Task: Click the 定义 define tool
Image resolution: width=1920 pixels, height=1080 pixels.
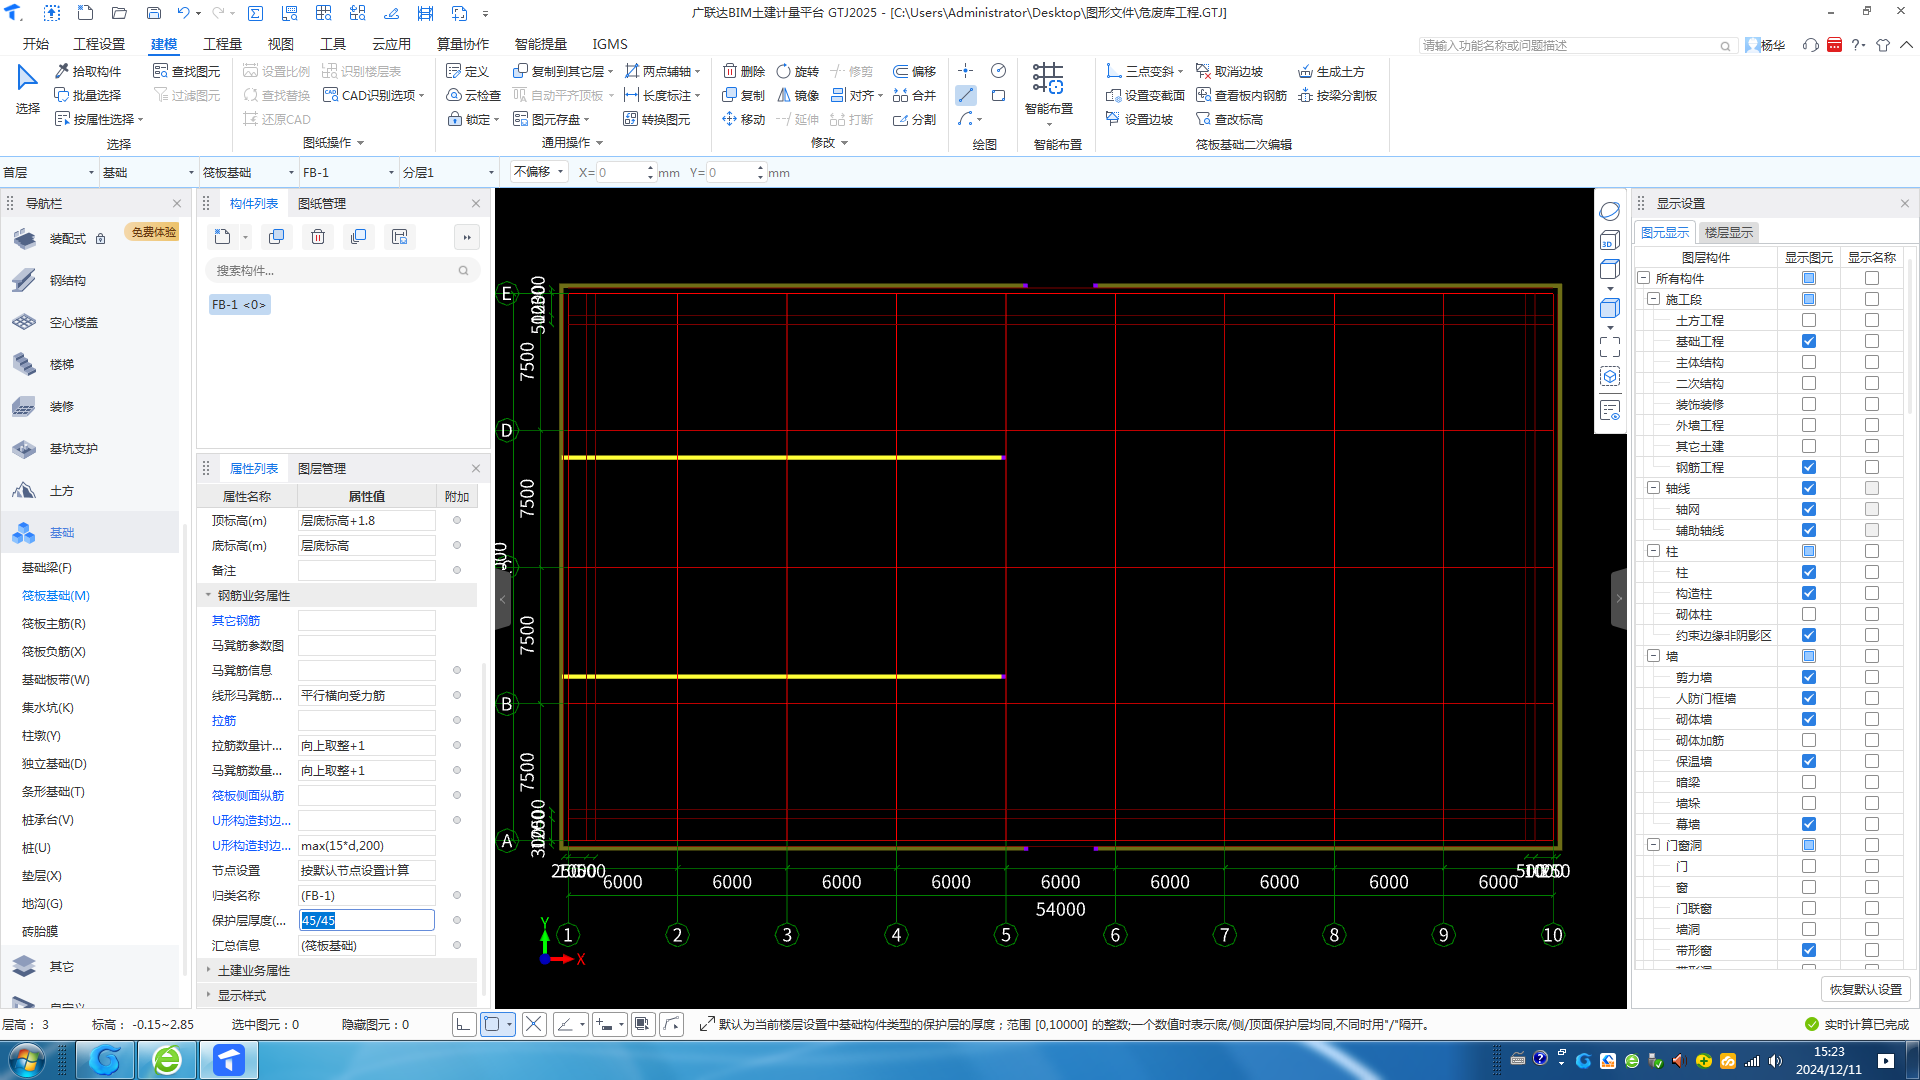Action: click(x=467, y=71)
